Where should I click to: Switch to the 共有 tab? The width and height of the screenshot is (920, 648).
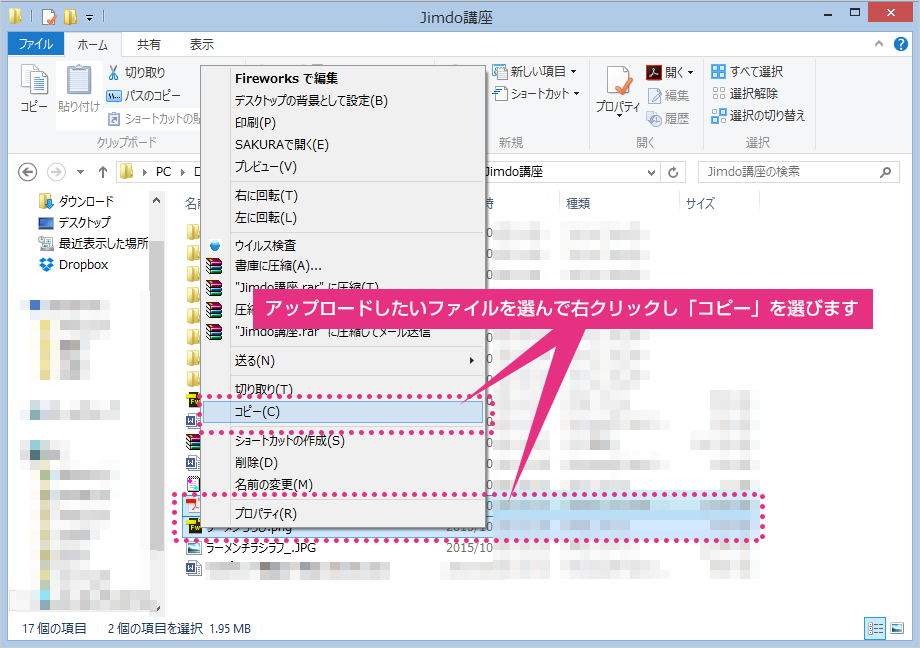148,45
